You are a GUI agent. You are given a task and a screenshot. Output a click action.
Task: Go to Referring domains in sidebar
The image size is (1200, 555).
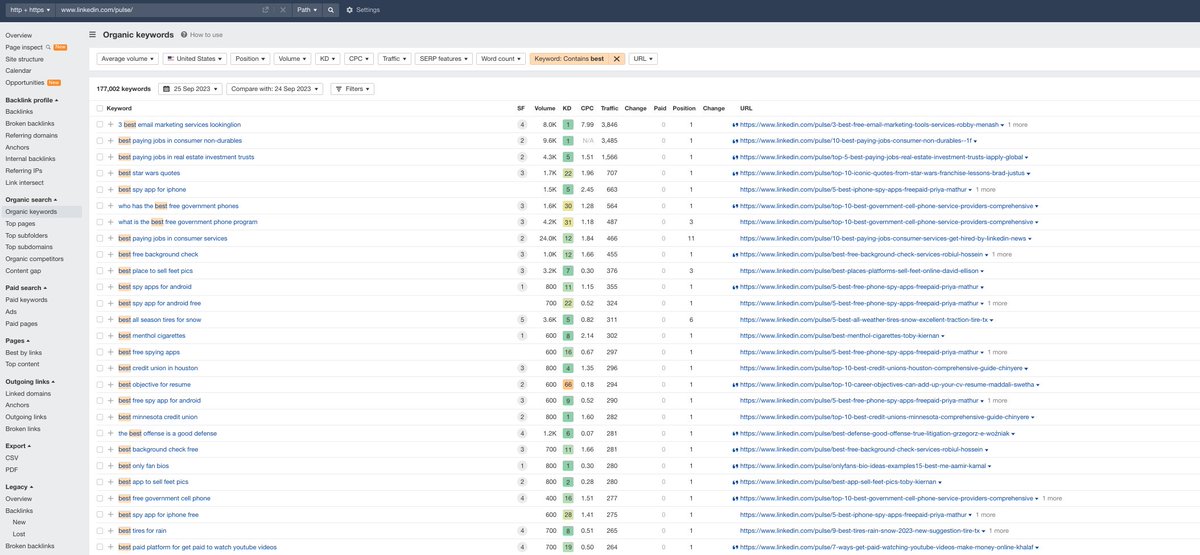[31, 135]
